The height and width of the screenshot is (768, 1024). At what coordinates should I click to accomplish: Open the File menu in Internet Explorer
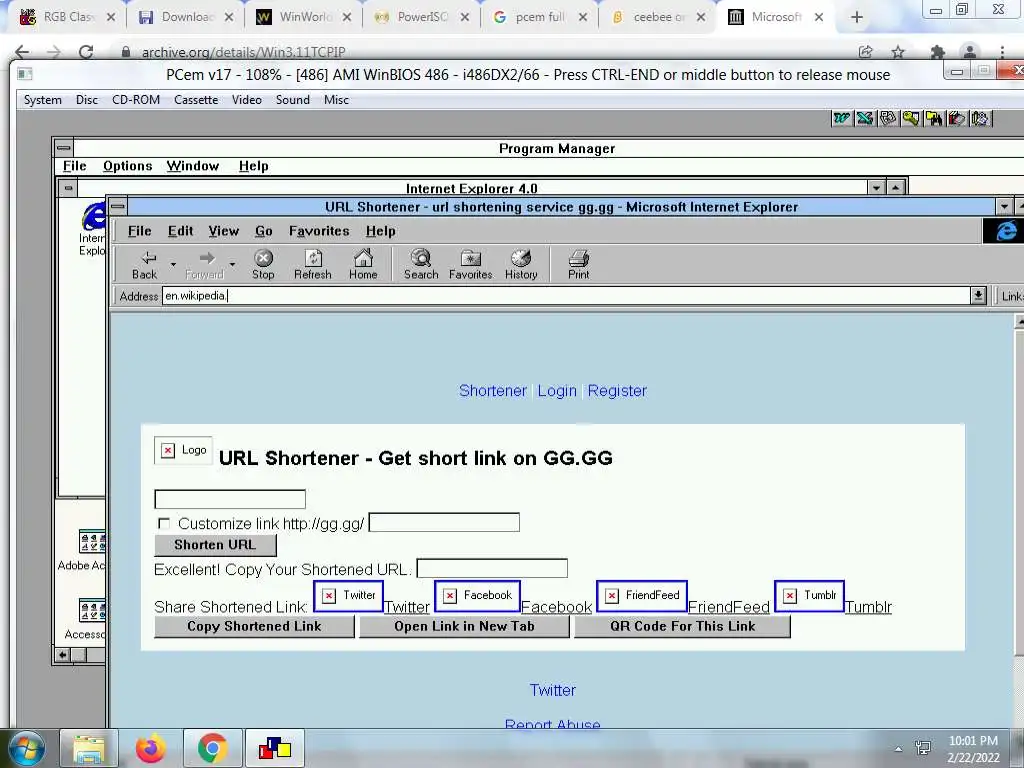(x=140, y=231)
